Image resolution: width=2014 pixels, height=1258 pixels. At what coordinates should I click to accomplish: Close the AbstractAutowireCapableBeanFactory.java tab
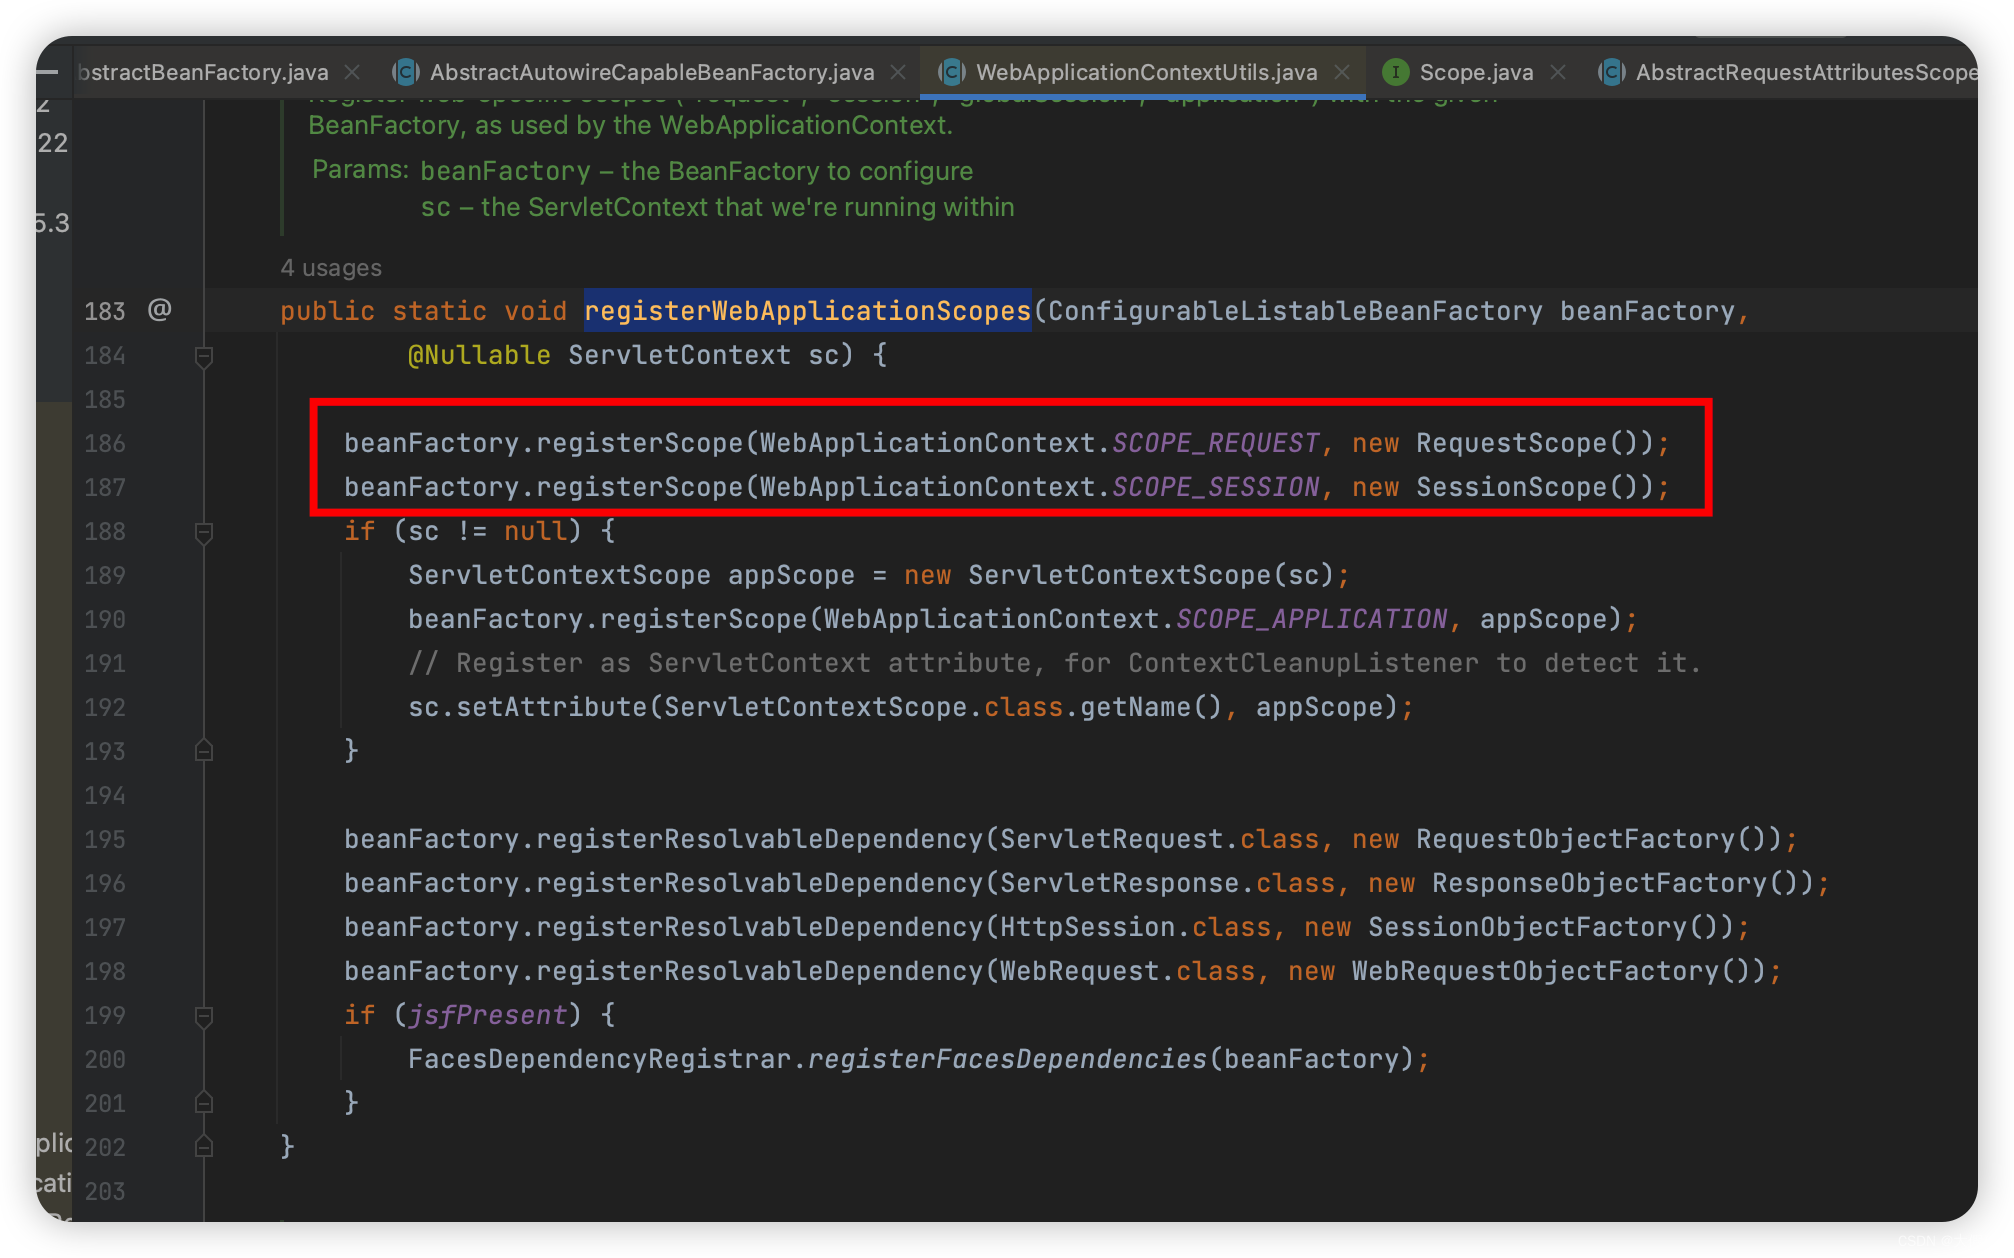pyautogui.click(x=898, y=72)
